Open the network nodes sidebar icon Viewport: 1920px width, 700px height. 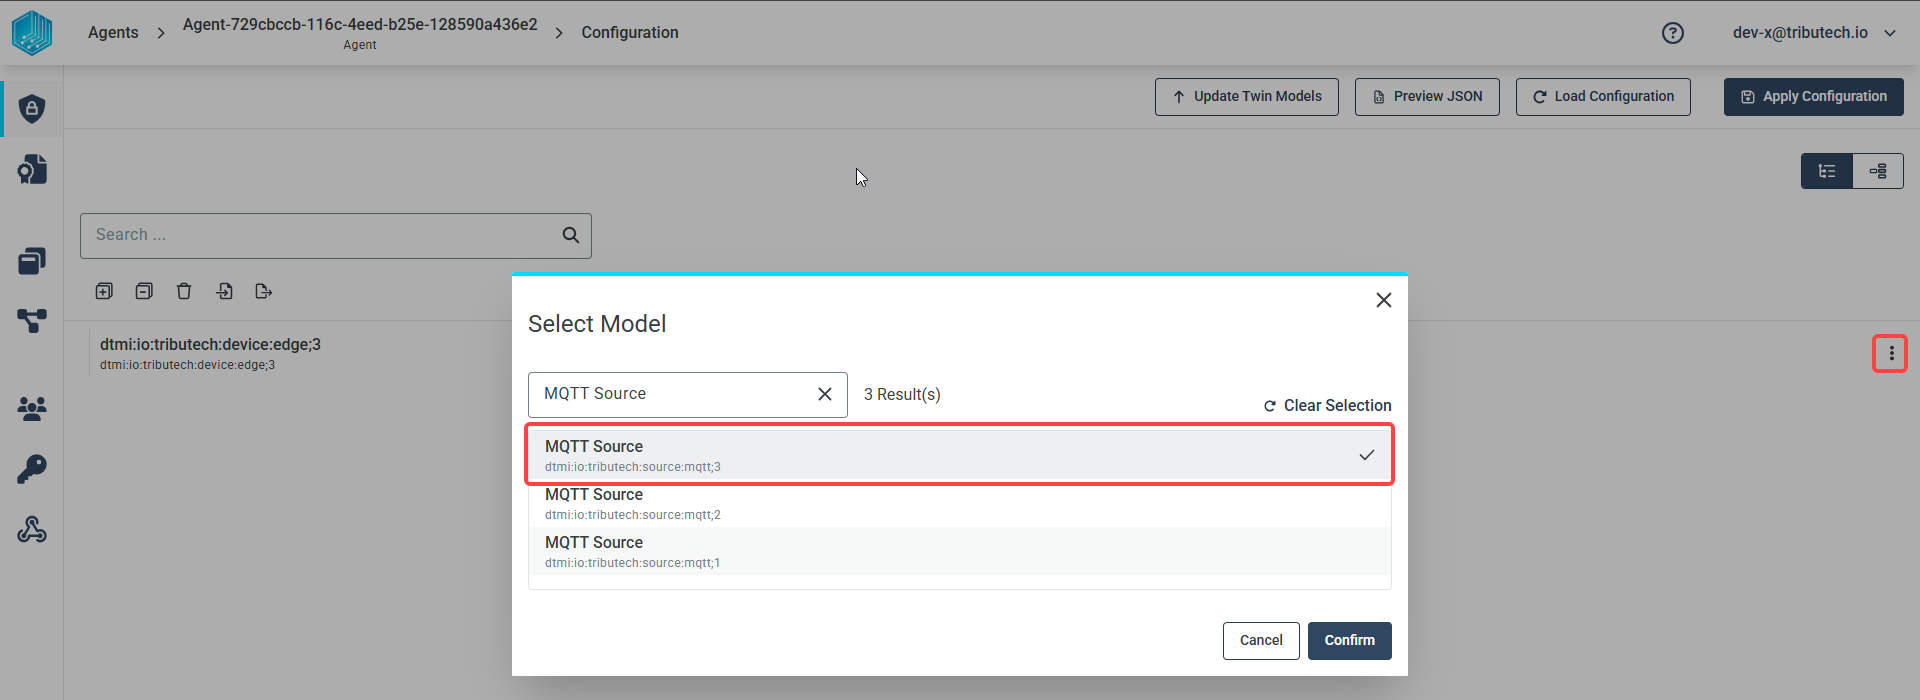click(32, 321)
